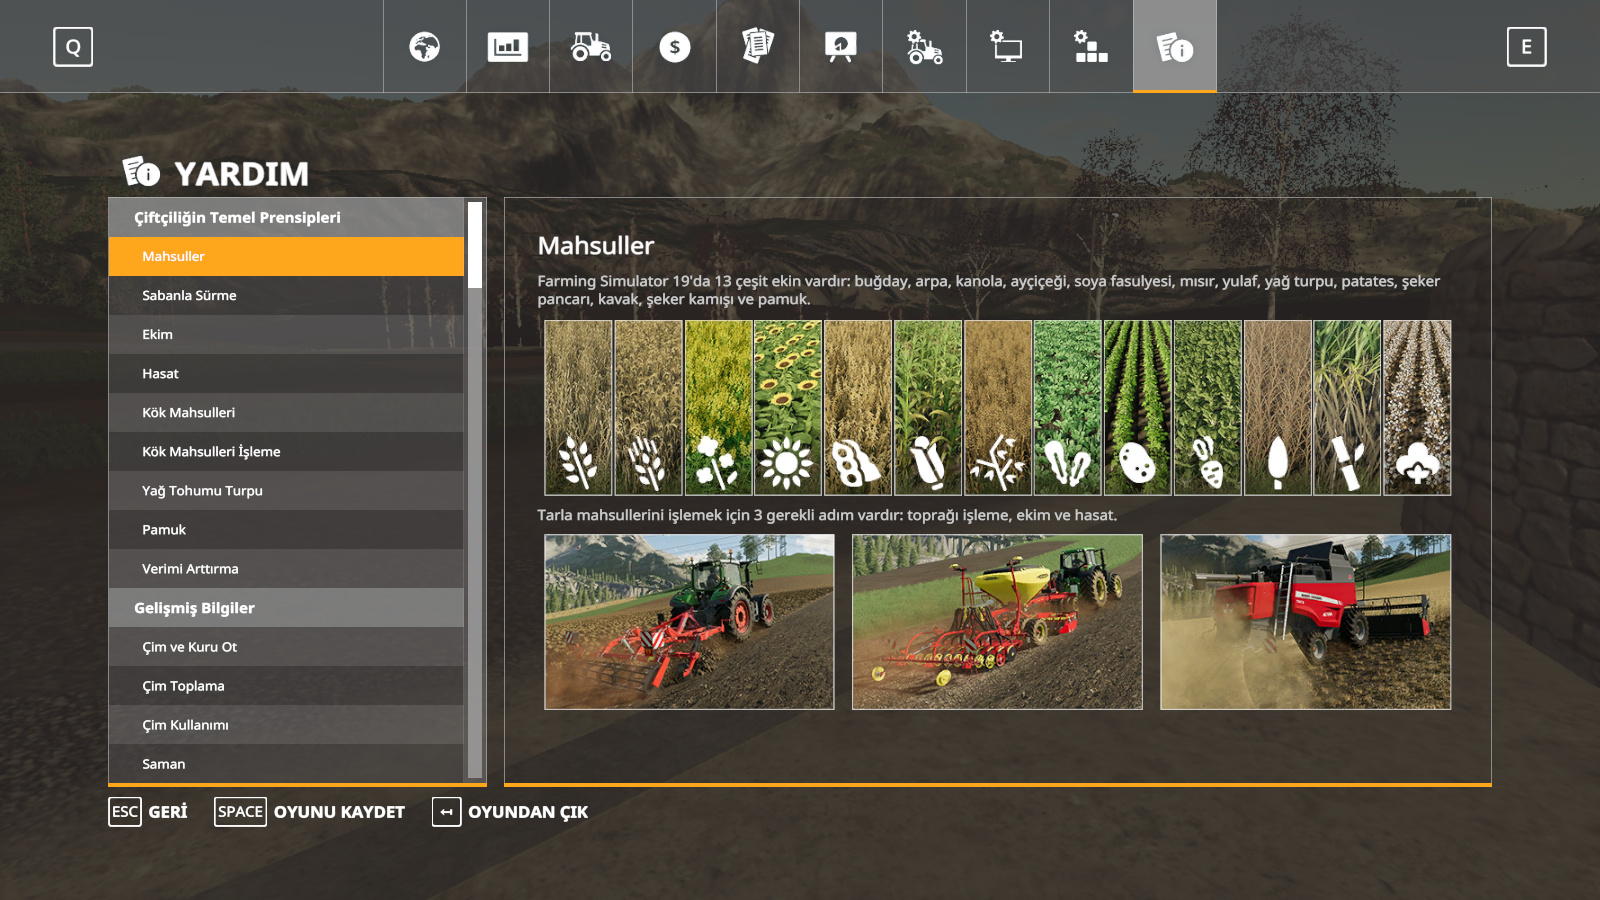This screenshot has width=1600, height=900.
Task: Click the soybean crop image
Action: pos(858,408)
